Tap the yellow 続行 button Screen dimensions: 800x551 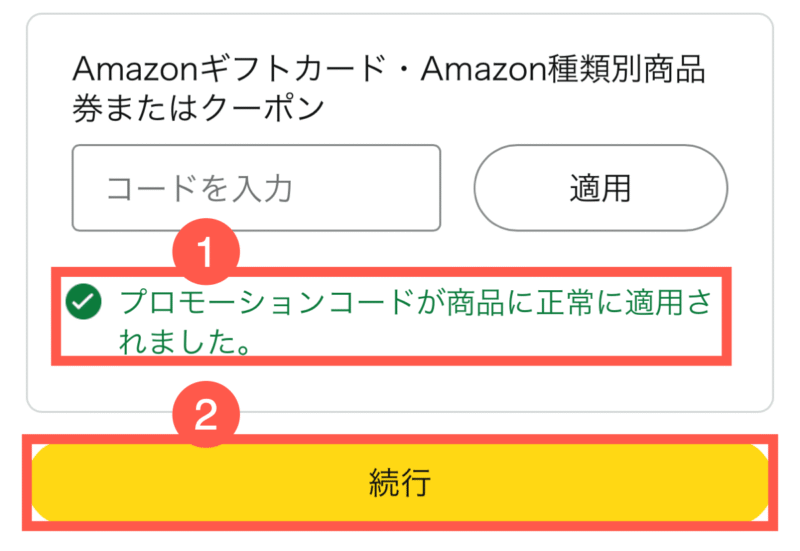pyautogui.click(x=400, y=482)
